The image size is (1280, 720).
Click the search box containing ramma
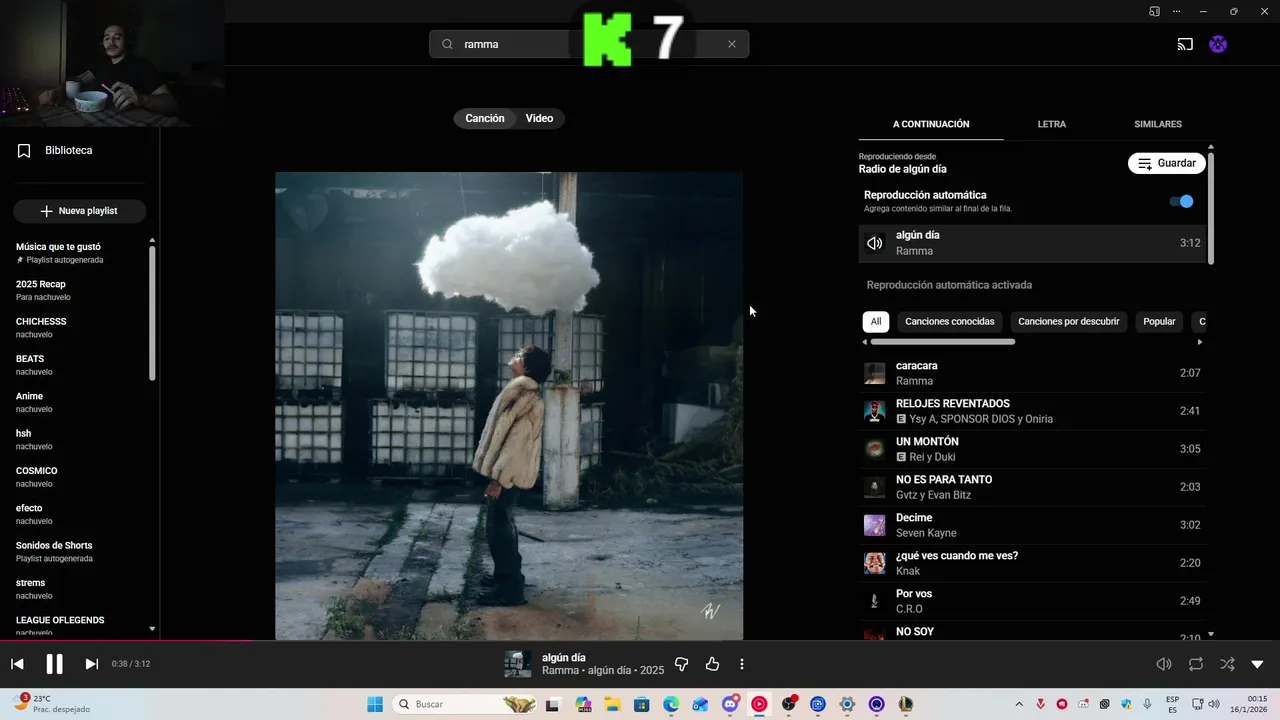click(589, 44)
